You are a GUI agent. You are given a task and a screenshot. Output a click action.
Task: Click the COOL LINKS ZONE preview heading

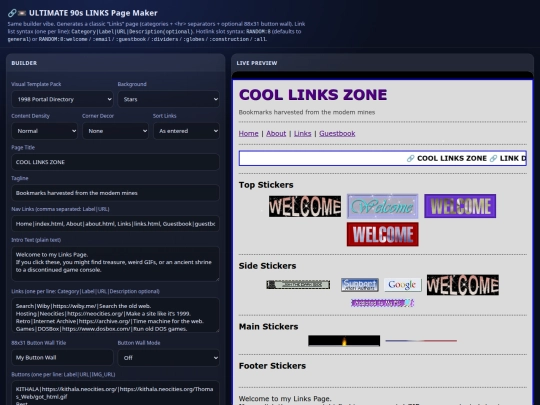pos(313,95)
